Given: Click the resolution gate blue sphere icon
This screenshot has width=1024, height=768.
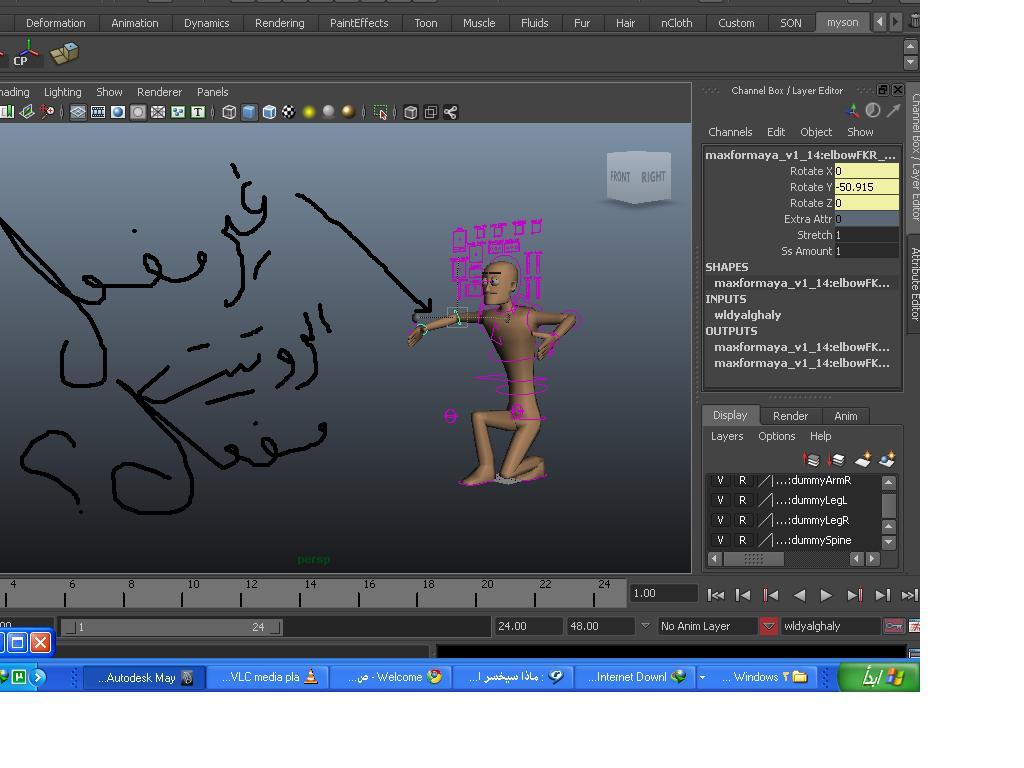Looking at the screenshot, I should pos(118,112).
